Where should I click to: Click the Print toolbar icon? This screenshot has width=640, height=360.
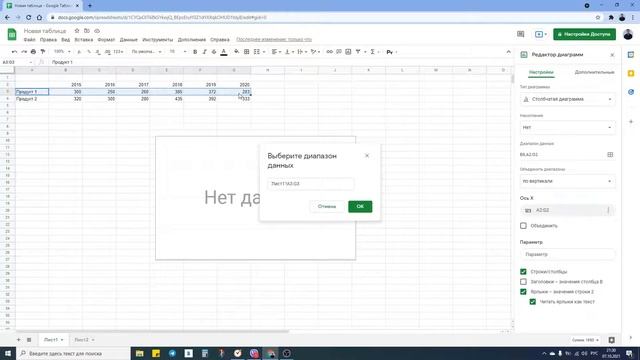point(33,52)
